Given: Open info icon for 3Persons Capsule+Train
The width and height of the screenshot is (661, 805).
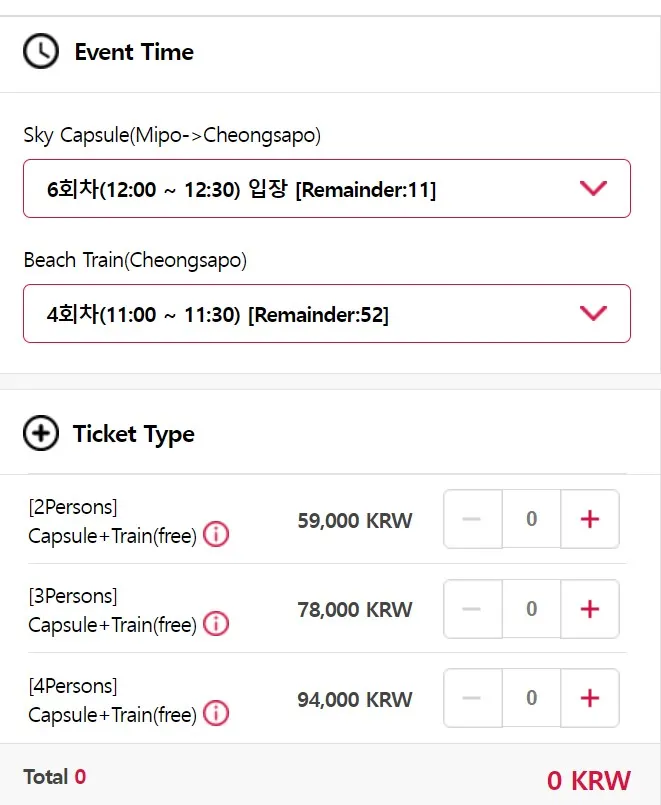Looking at the screenshot, I should (216, 624).
